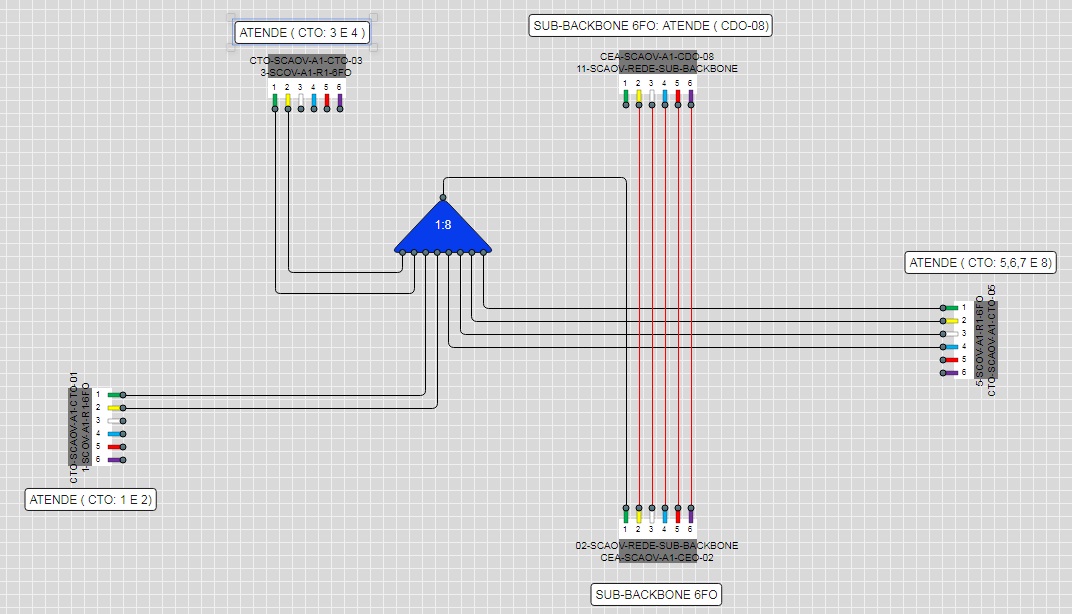The height and width of the screenshot is (614, 1072).
Task: Select red fiber 5 of the CTO-03 cable
Action: (327, 100)
